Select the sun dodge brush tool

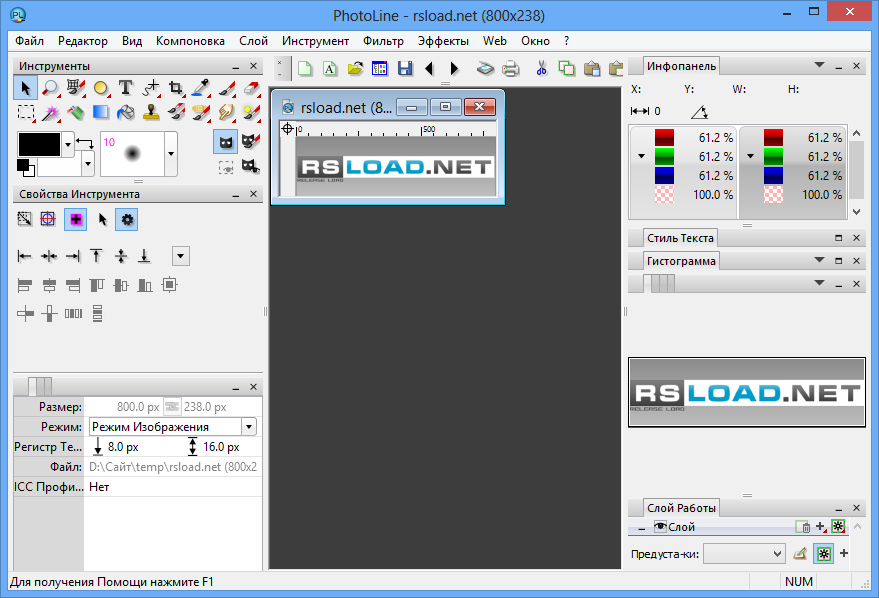252,113
